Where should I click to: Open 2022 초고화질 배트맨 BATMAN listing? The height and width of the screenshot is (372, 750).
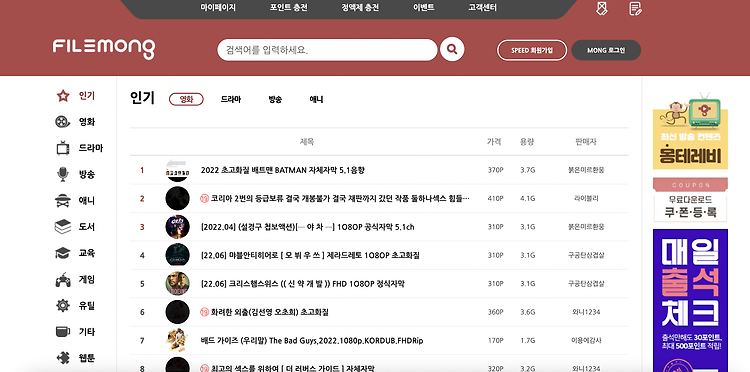(x=283, y=170)
